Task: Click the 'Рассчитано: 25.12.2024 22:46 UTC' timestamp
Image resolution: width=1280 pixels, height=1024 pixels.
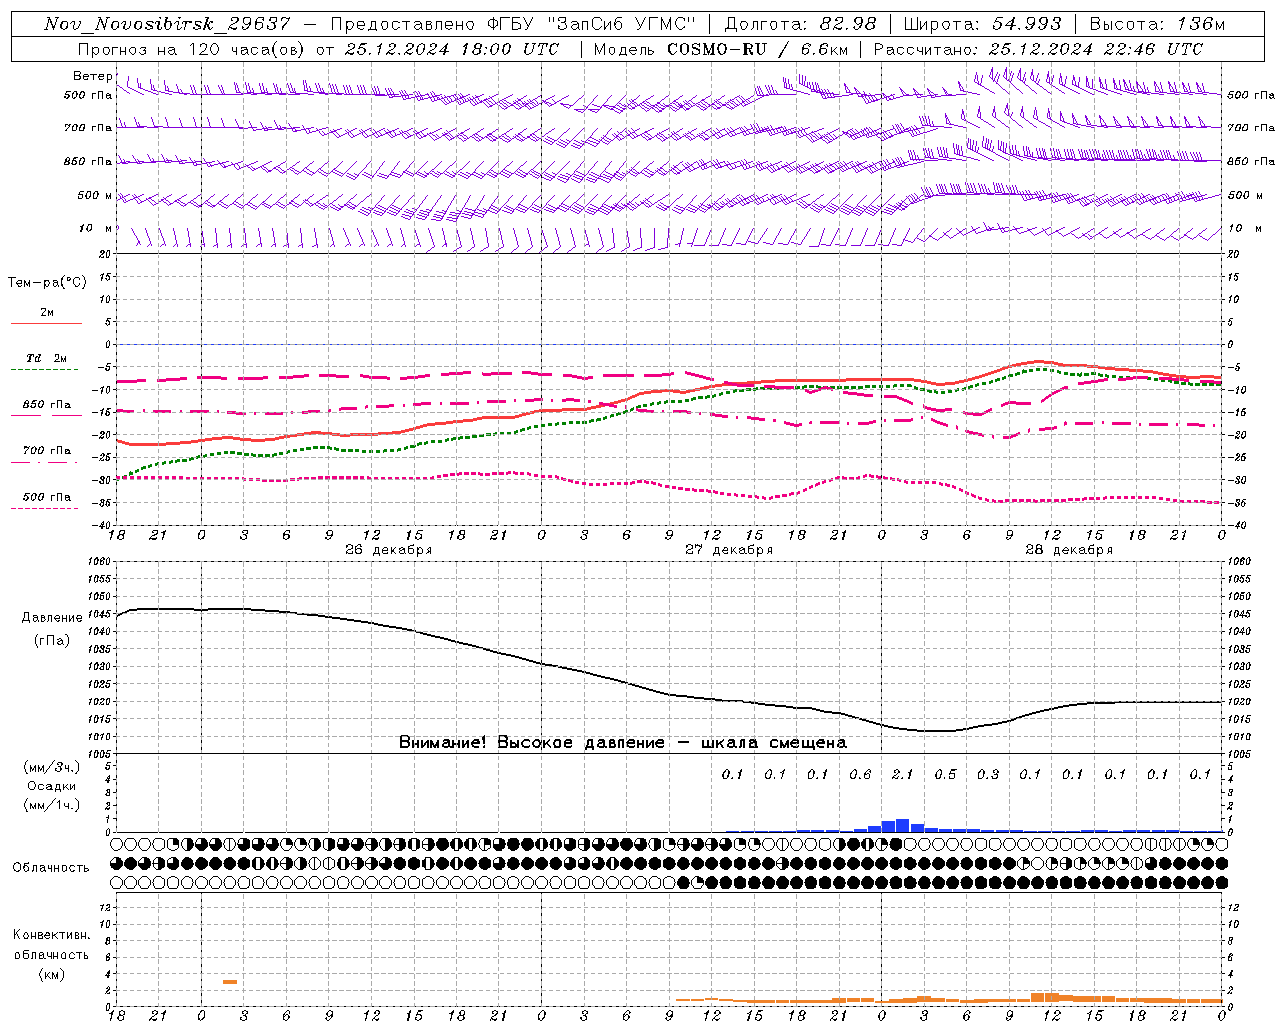Action: [x=1038, y=49]
